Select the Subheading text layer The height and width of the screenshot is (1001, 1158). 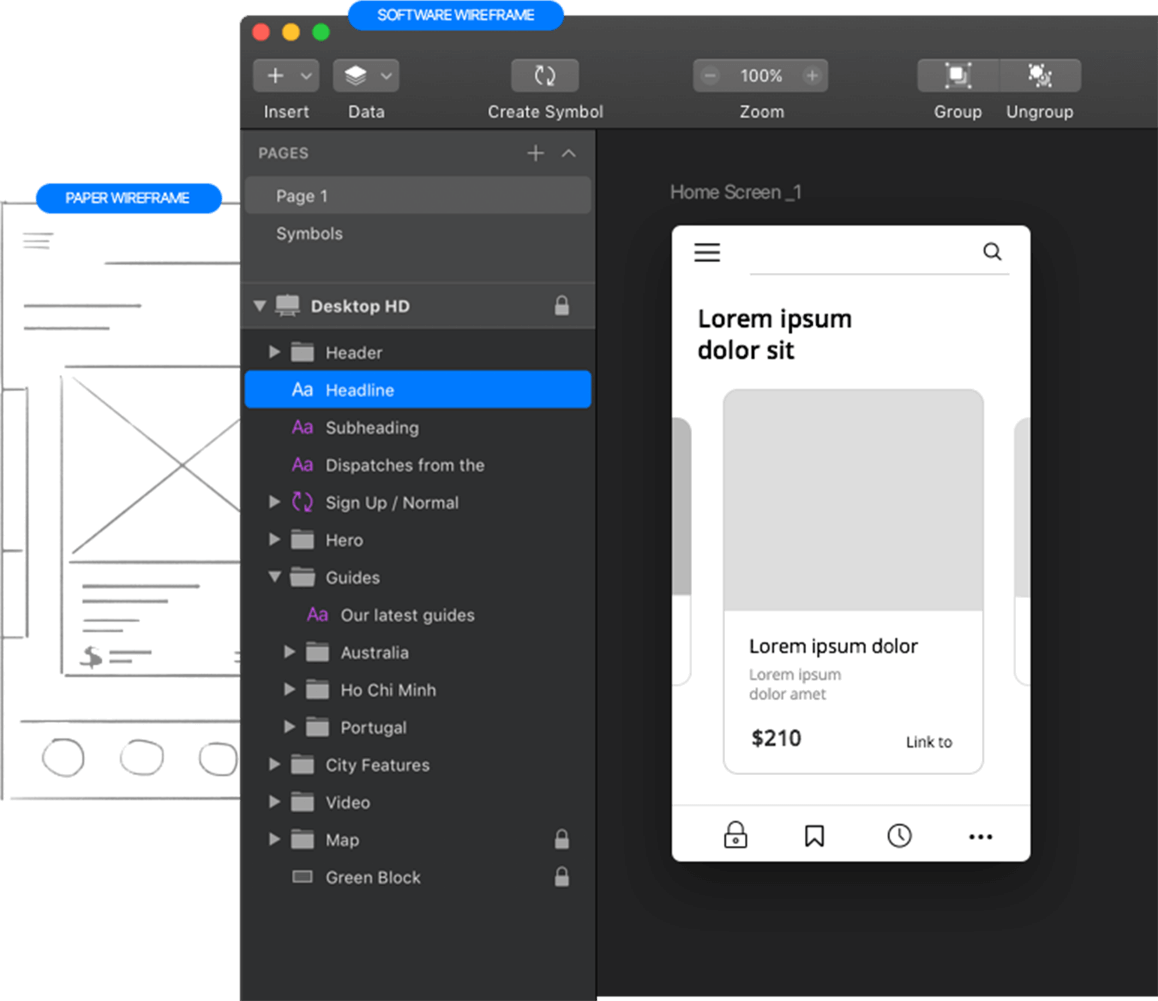coord(370,427)
